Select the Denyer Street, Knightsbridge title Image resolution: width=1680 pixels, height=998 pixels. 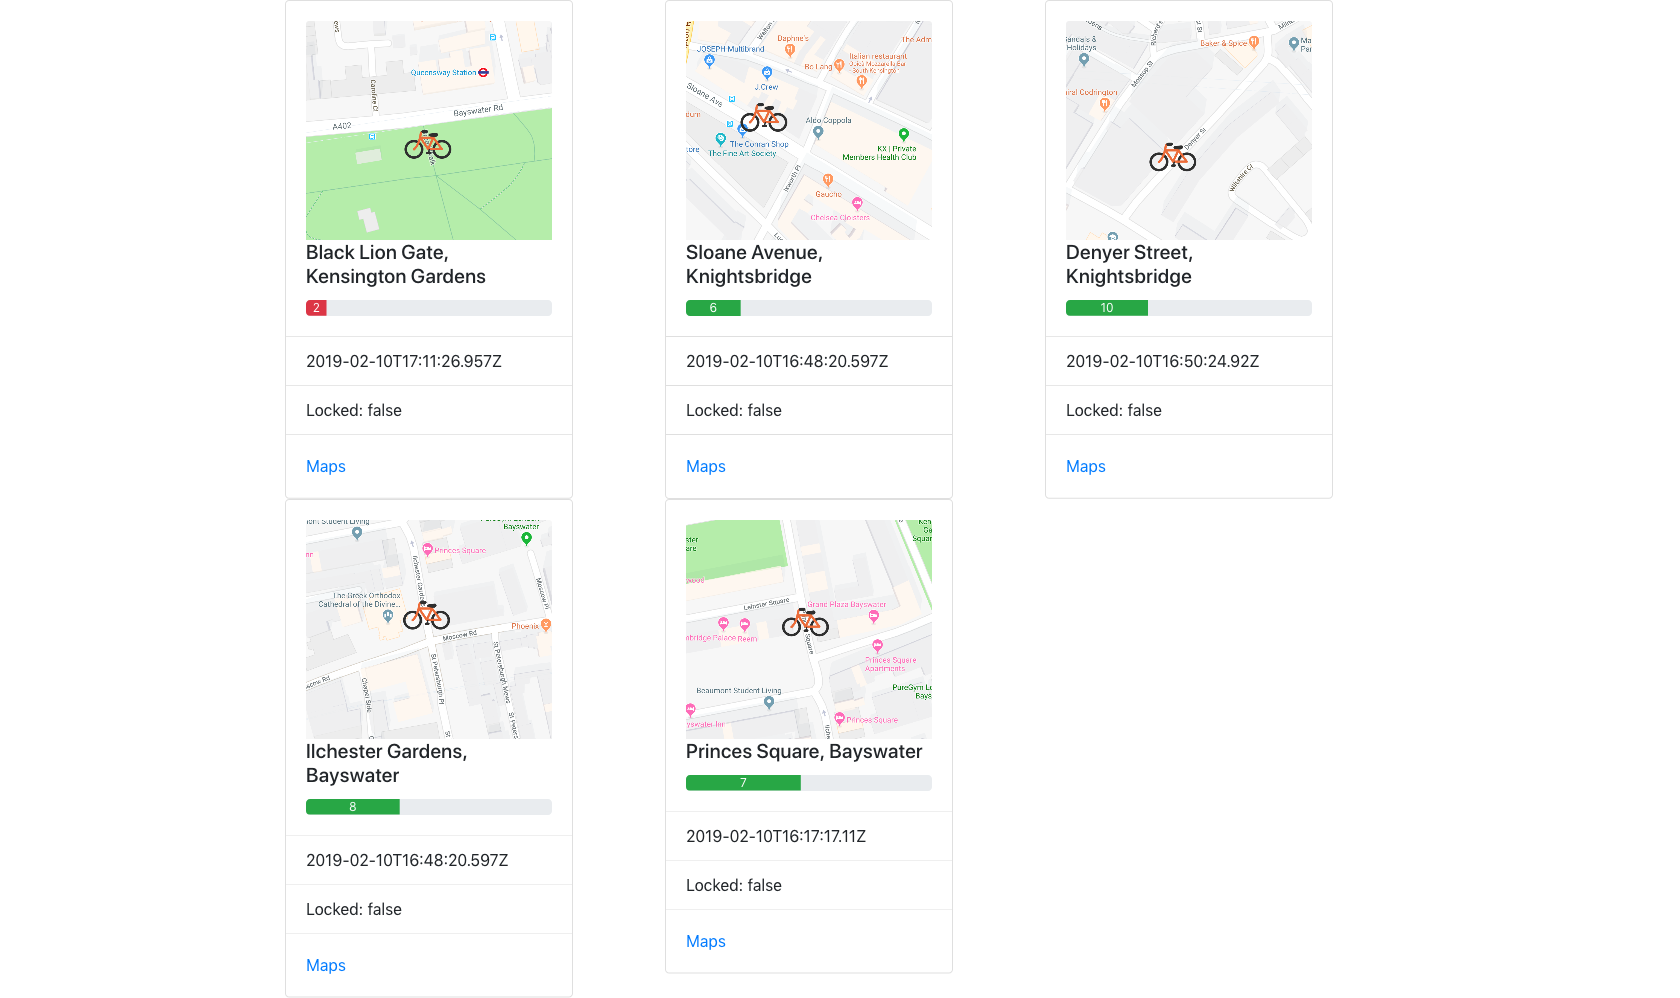point(1130,265)
